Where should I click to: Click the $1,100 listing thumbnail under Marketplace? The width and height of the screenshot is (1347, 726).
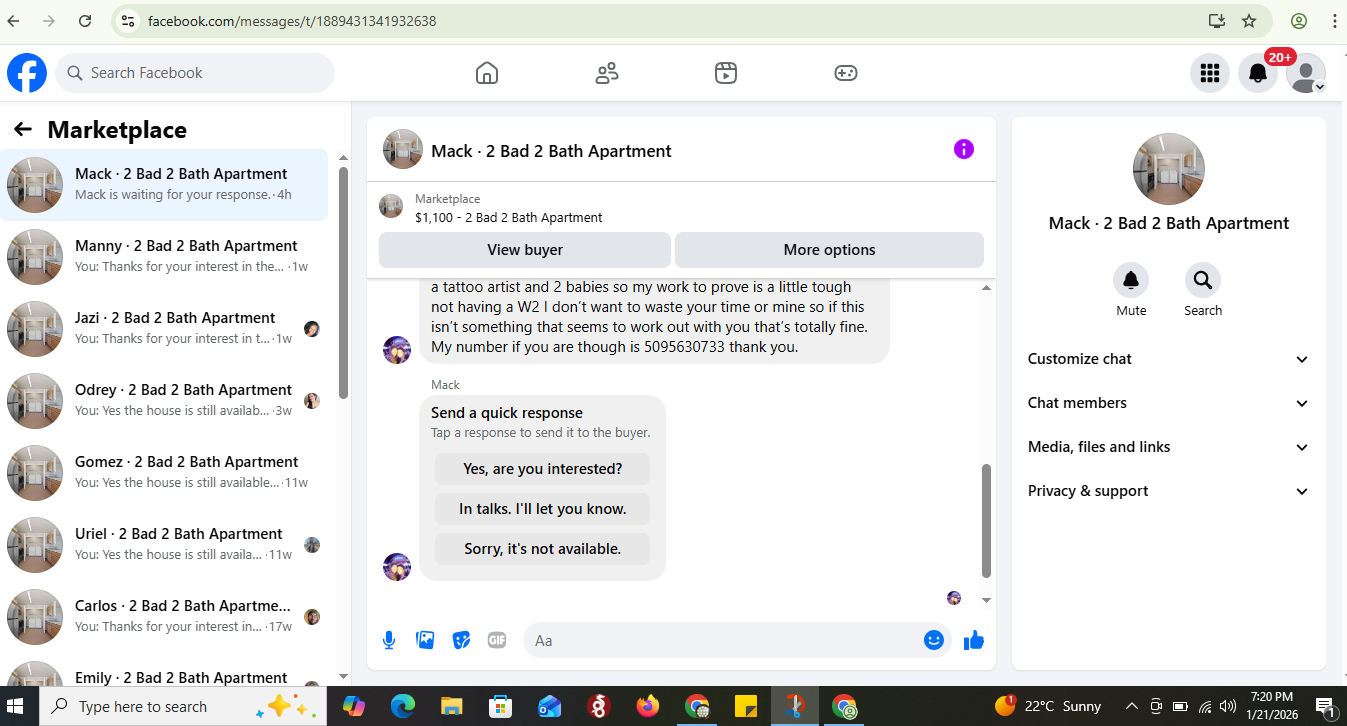click(391, 207)
